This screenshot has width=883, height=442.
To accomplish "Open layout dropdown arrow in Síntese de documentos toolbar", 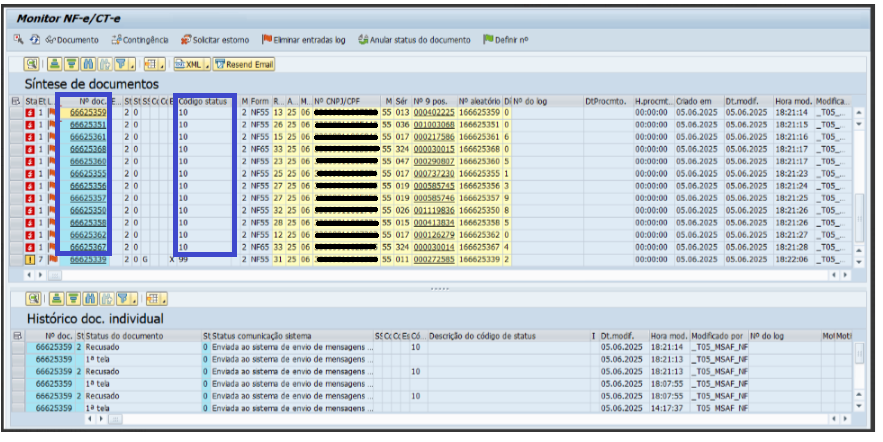I will [162, 65].
